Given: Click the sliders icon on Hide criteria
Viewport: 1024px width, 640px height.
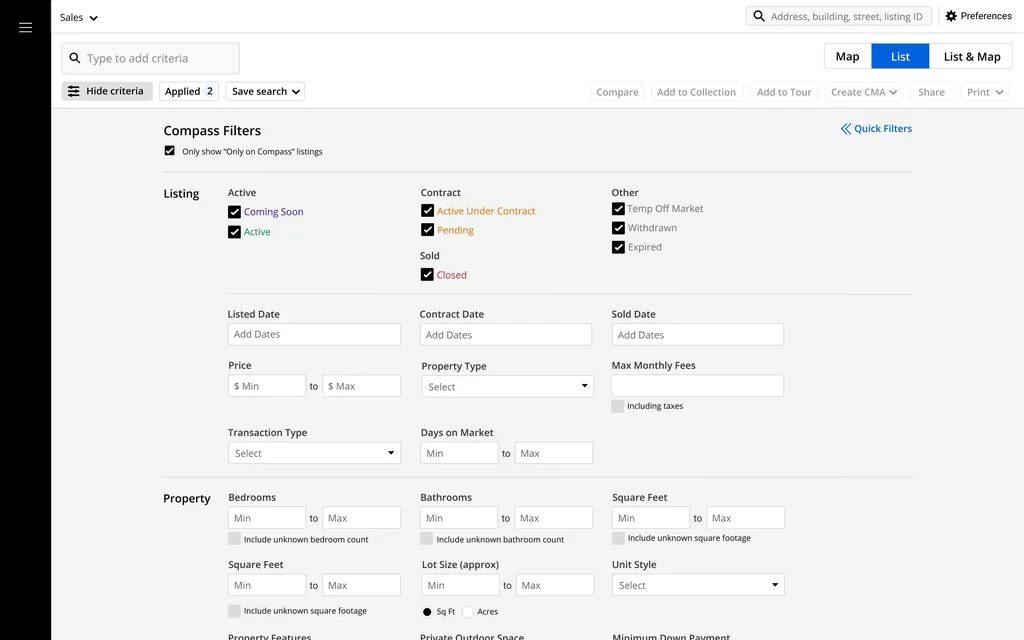Looking at the screenshot, I should [x=74, y=91].
